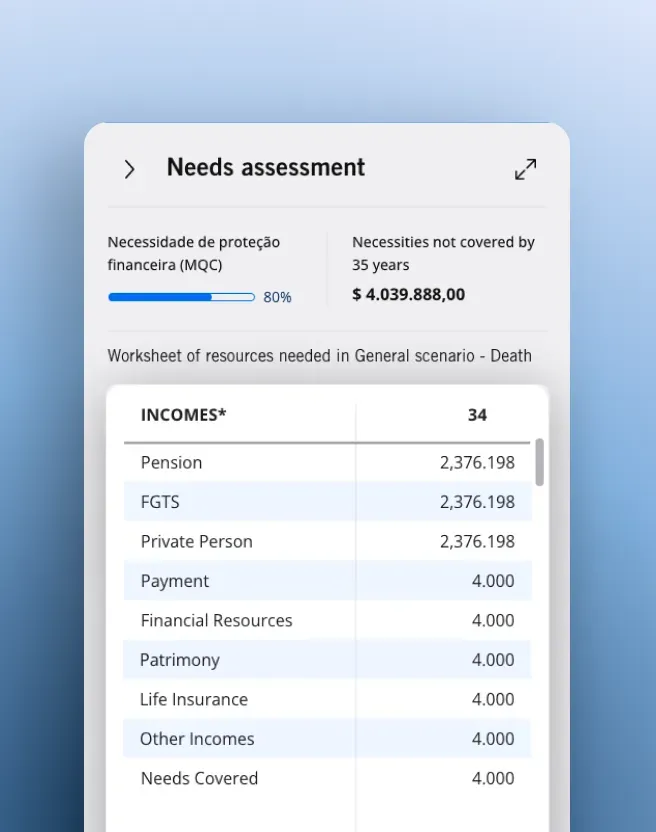Click the Financial Resources value 4.000

[x=493, y=621]
